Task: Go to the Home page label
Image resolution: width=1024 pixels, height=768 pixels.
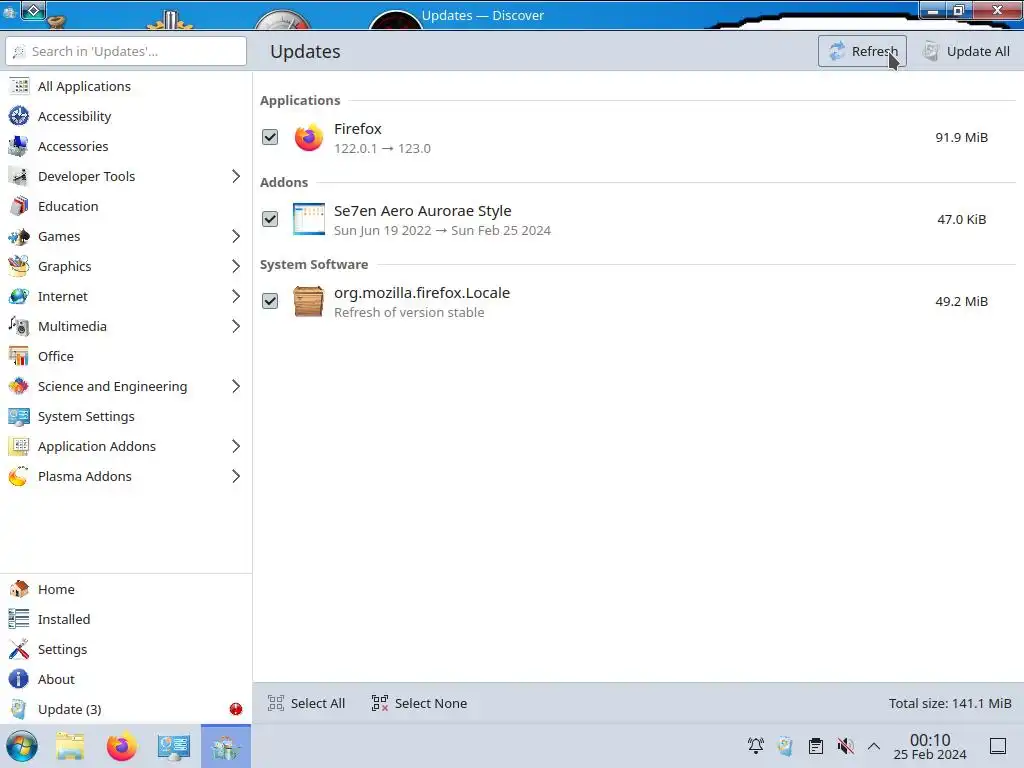Action: tap(56, 589)
